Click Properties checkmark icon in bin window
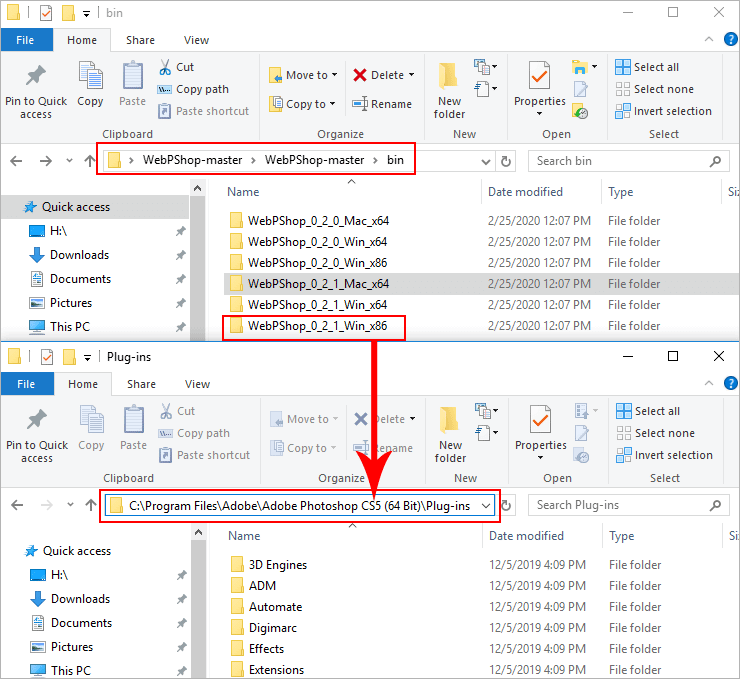Image resolution: width=740 pixels, height=679 pixels. 539,75
